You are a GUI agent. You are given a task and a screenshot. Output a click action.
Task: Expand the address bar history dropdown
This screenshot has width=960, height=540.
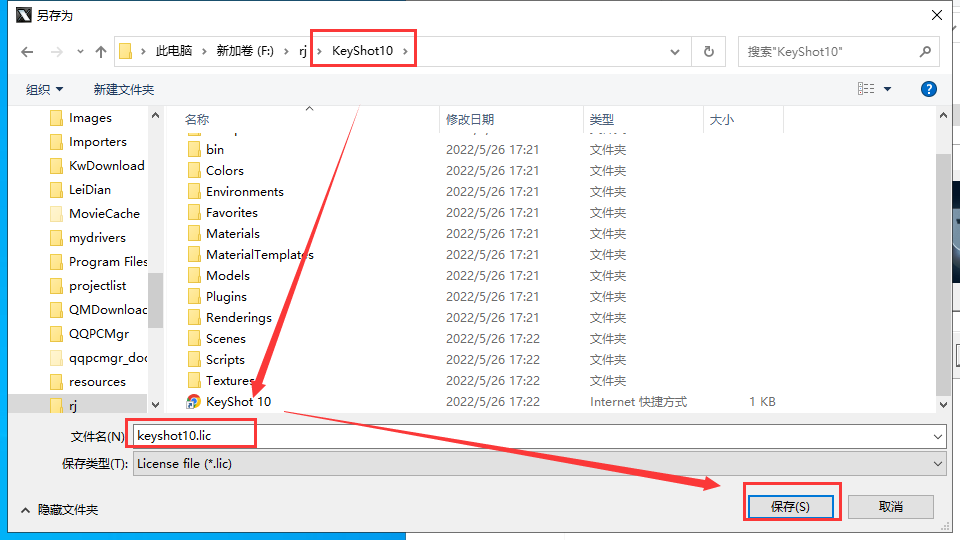(675, 52)
